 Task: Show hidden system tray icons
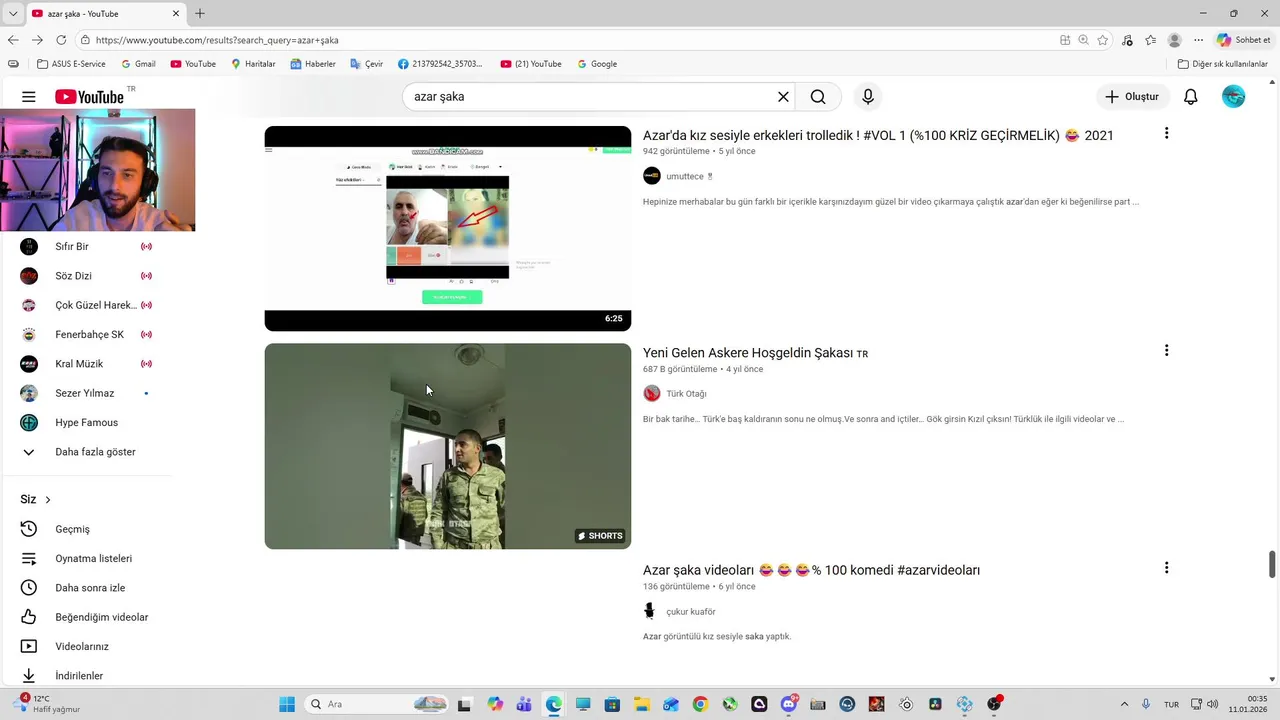click(x=1124, y=704)
